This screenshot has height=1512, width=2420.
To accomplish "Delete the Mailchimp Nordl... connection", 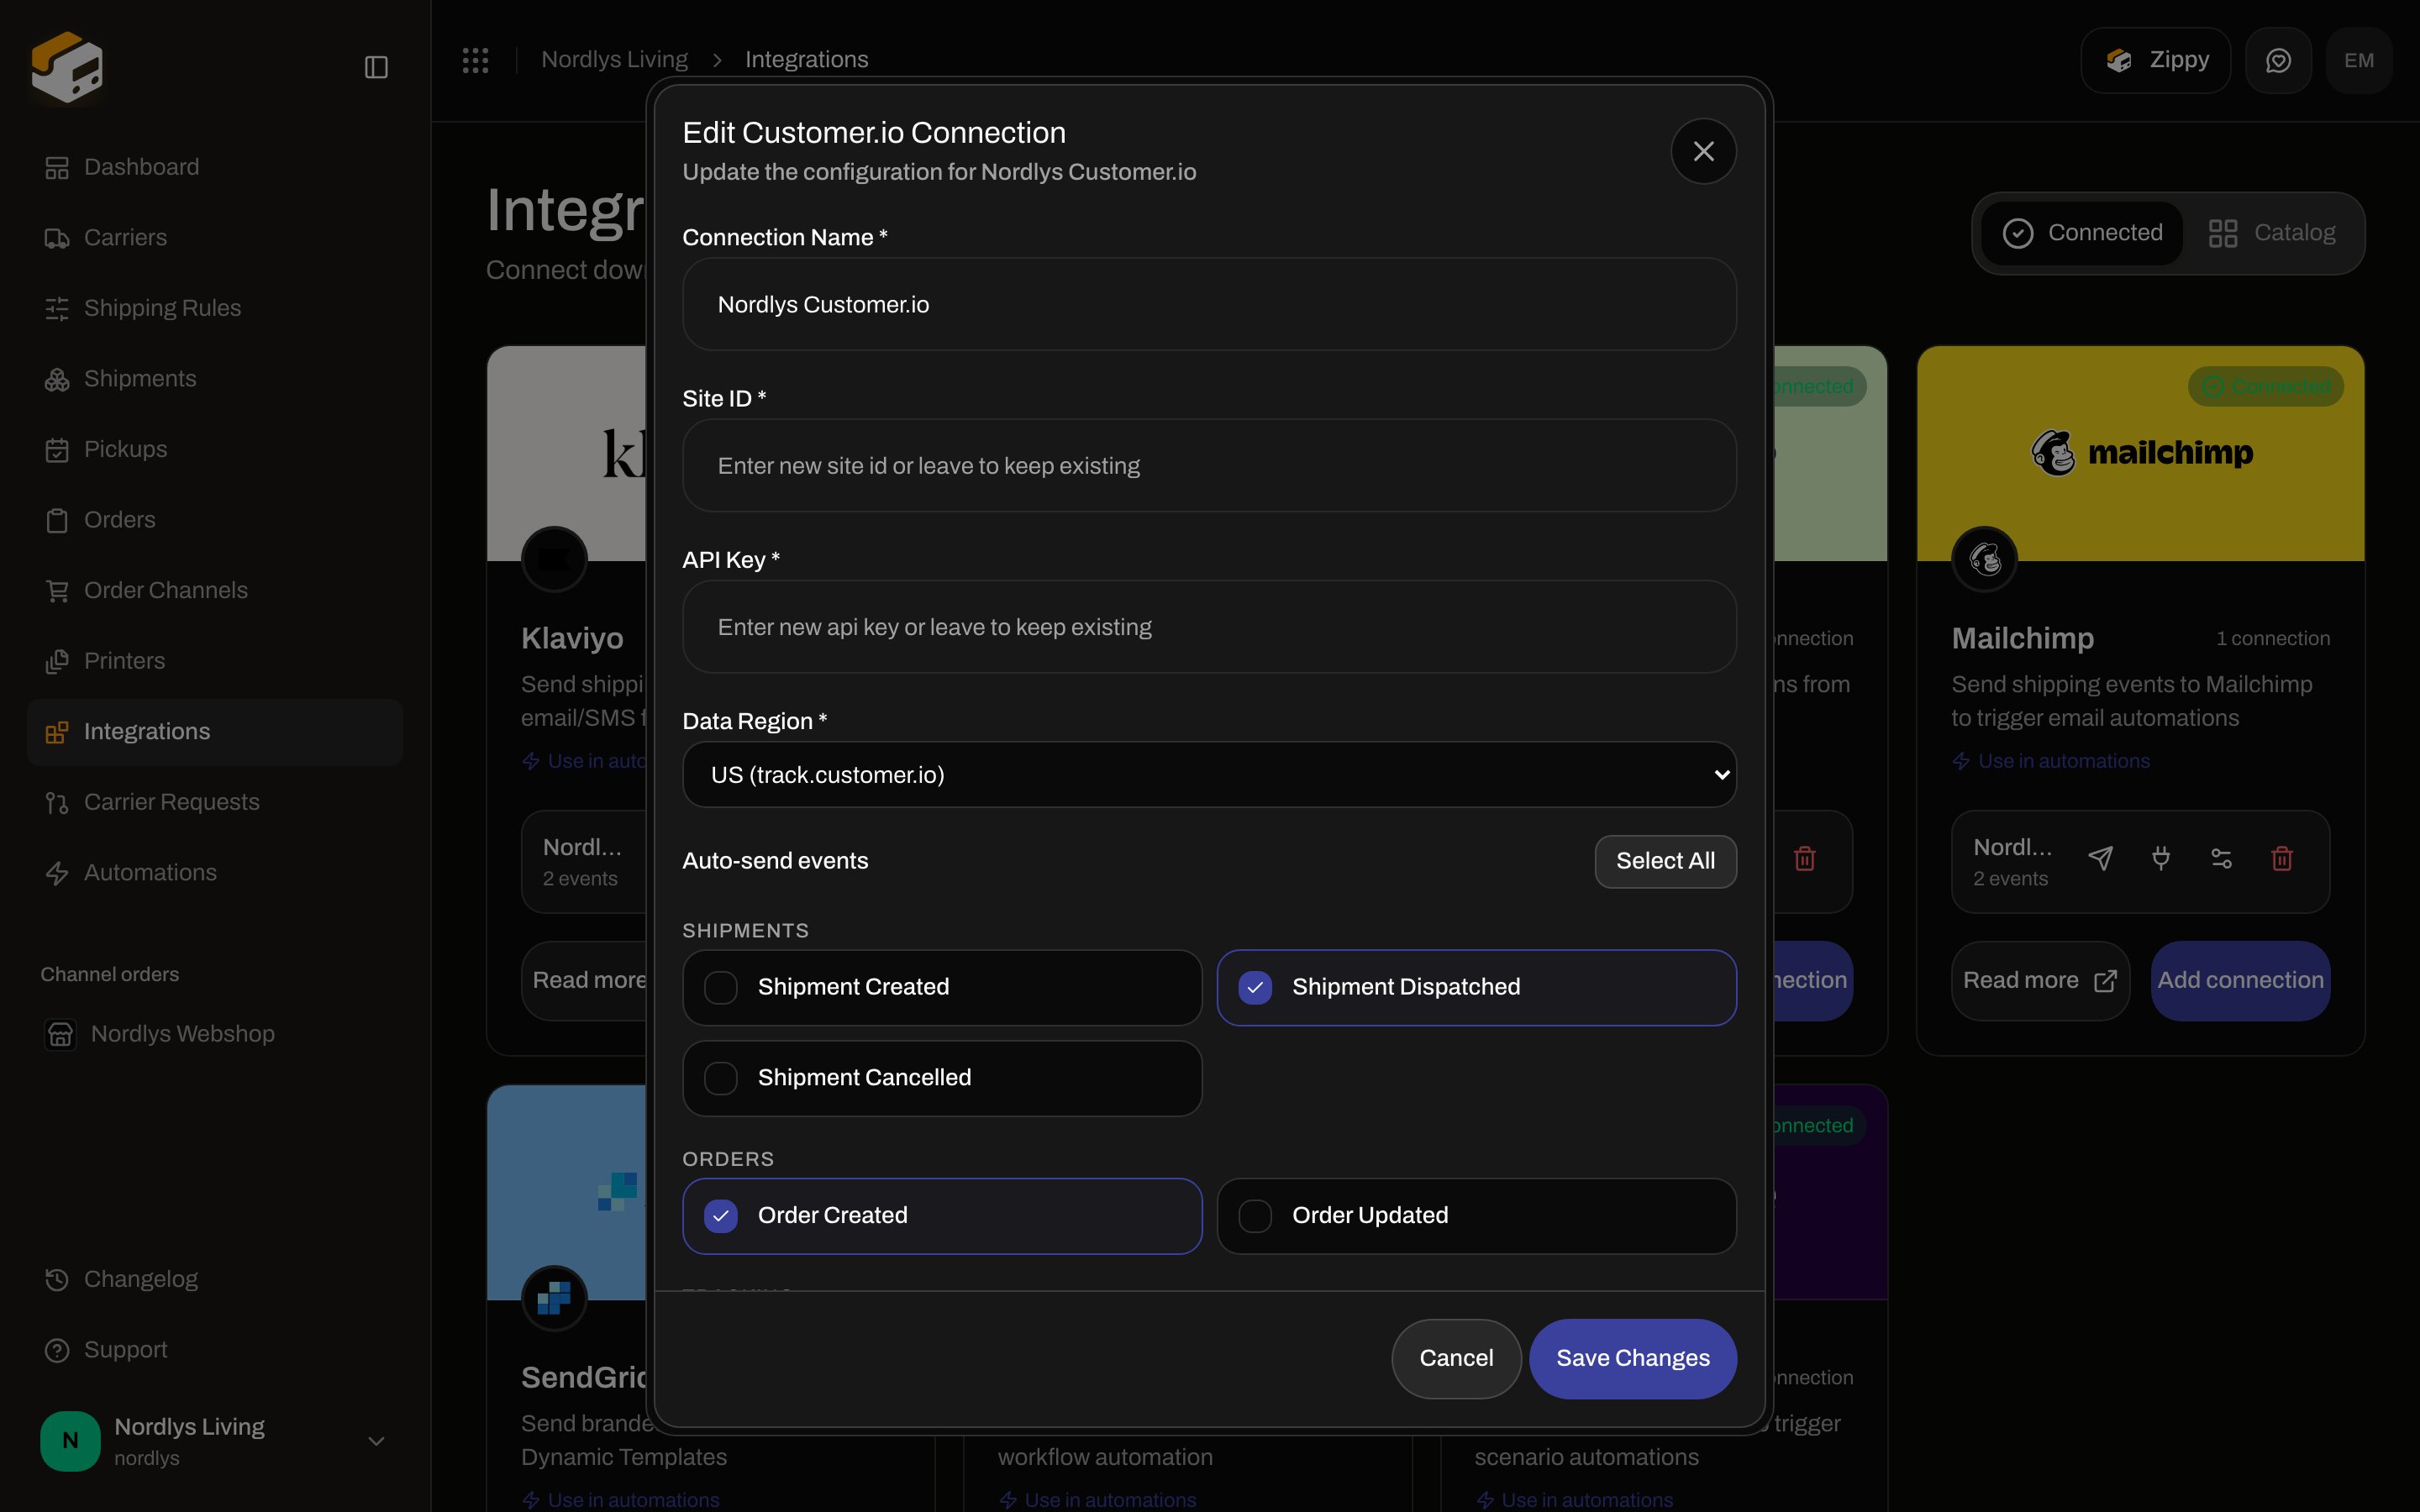I will point(2282,859).
